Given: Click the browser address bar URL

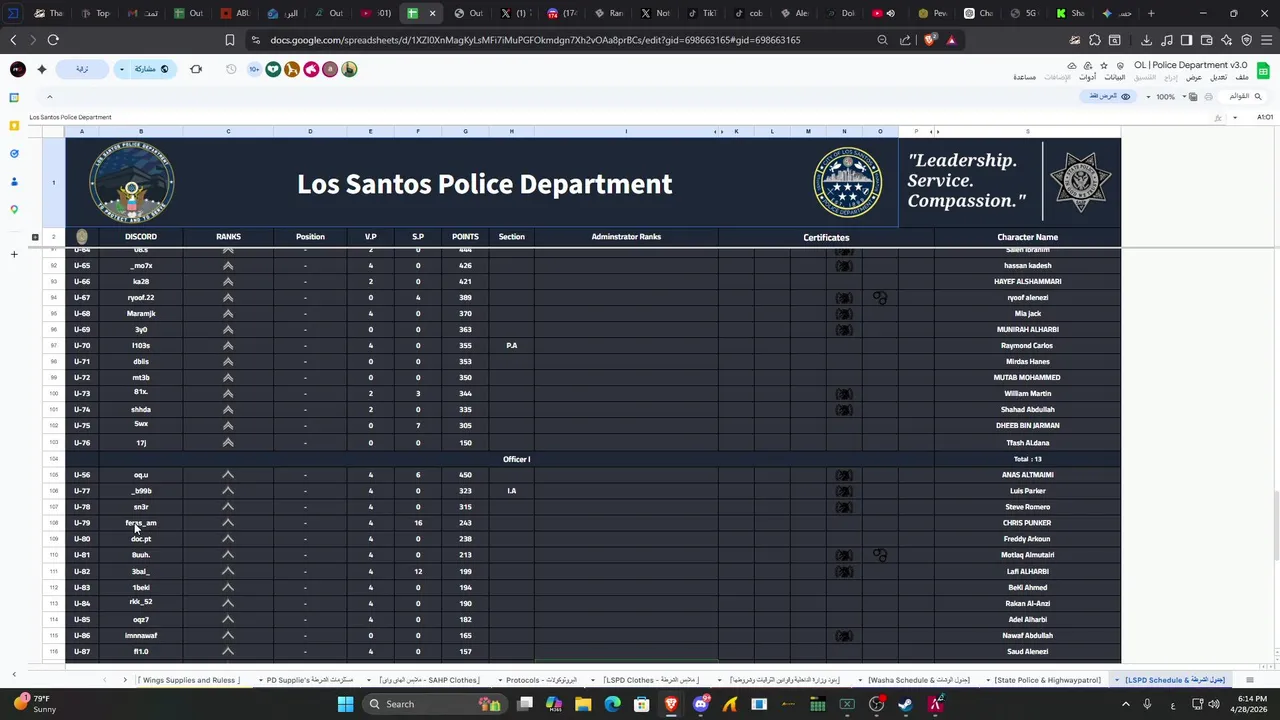Looking at the screenshot, I should [535, 40].
